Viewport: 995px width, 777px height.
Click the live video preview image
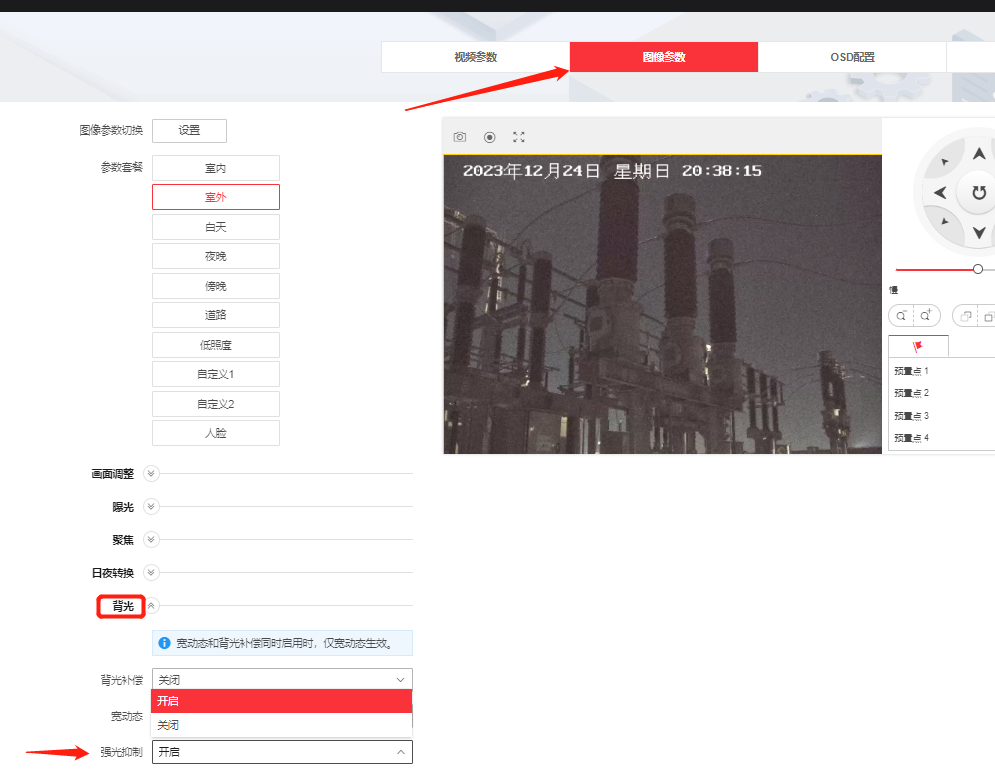(x=662, y=304)
